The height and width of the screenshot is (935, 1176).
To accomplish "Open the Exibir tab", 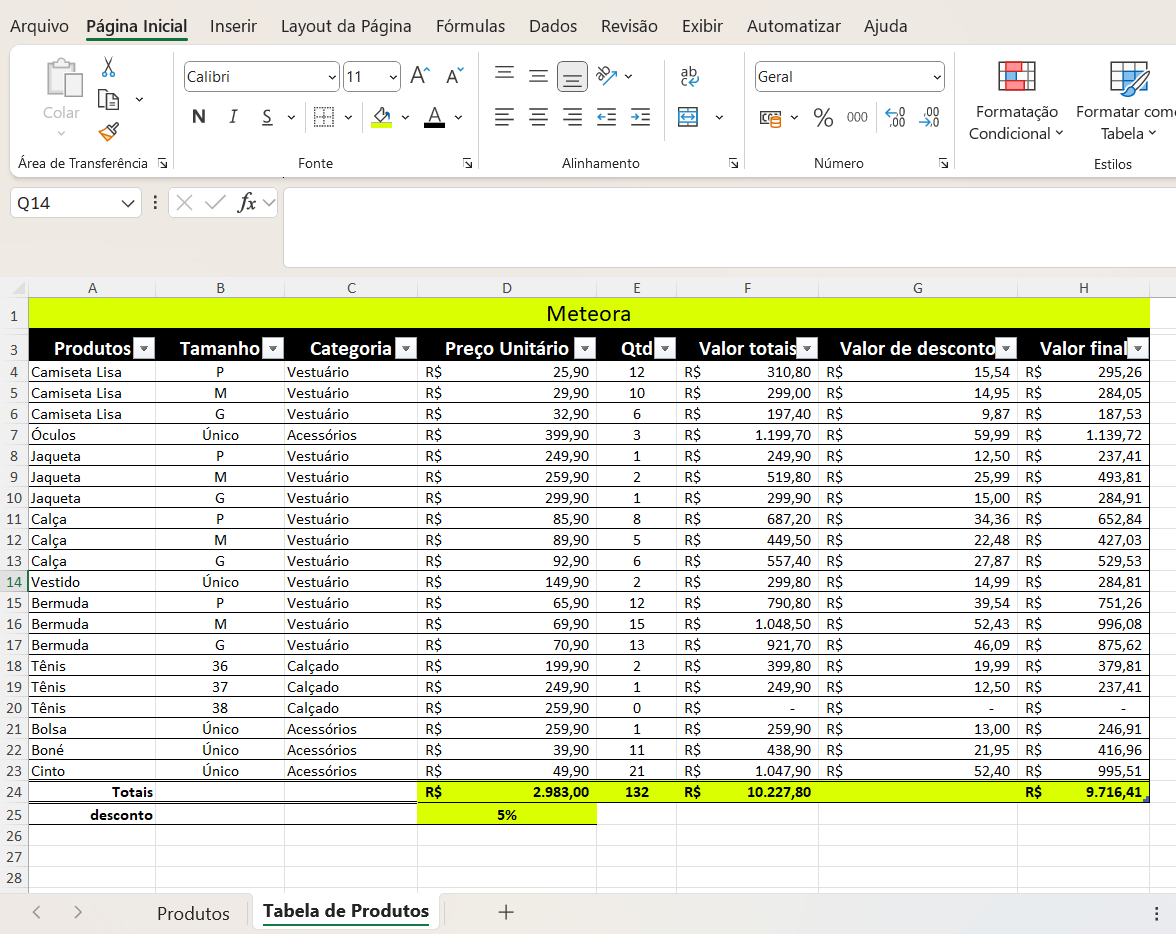I will (x=702, y=26).
